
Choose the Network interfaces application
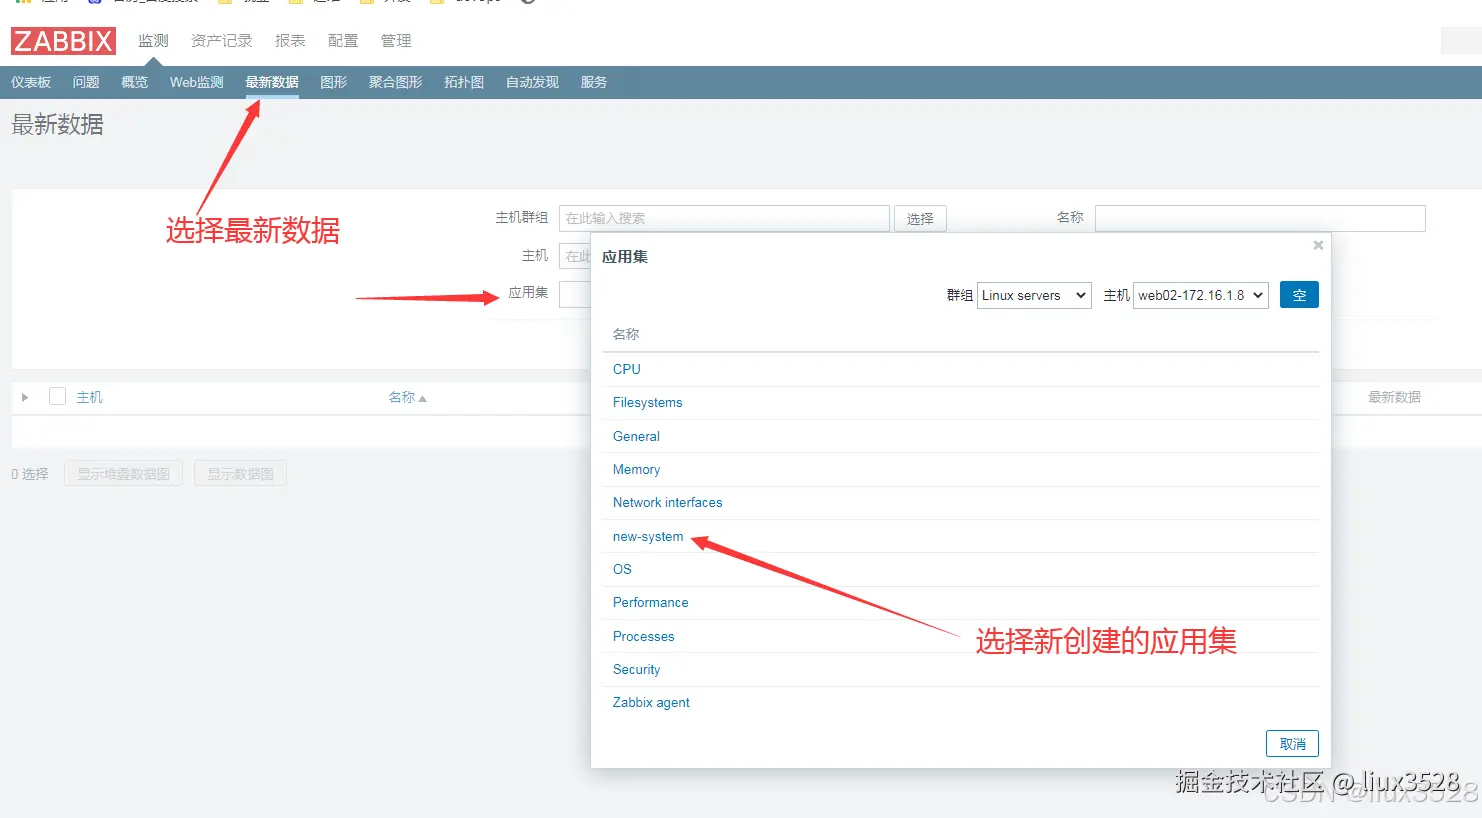(x=667, y=502)
